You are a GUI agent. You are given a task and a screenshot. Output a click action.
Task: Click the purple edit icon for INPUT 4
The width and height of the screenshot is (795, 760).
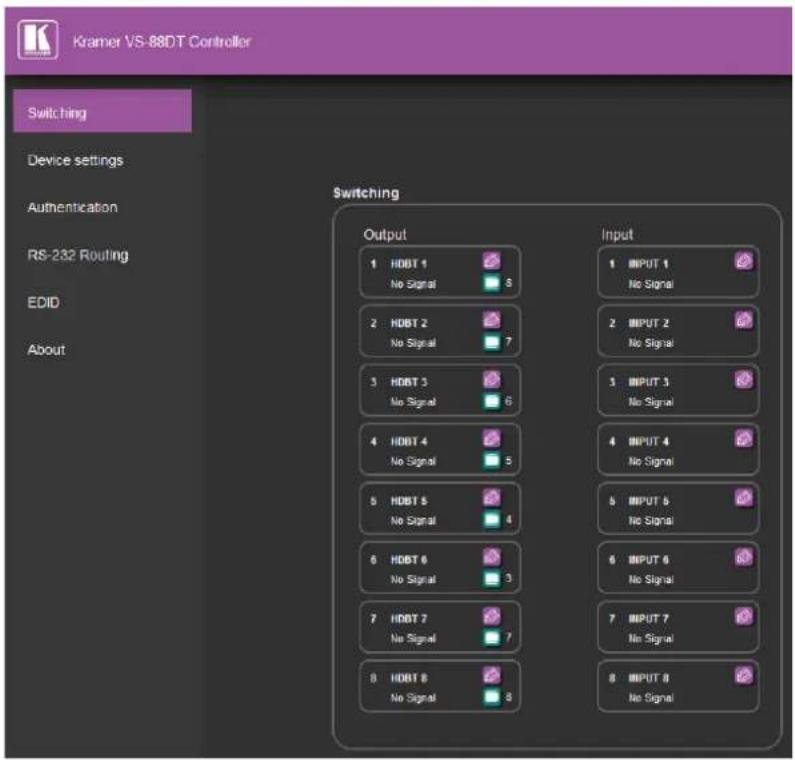pyautogui.click(x=744, y=439)
